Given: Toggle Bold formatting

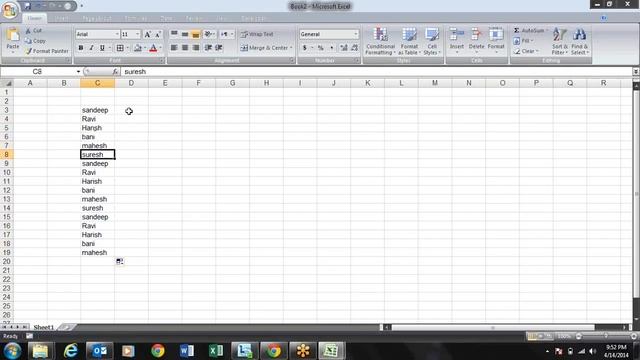Looking at the screenshot, I should point(81,48).
